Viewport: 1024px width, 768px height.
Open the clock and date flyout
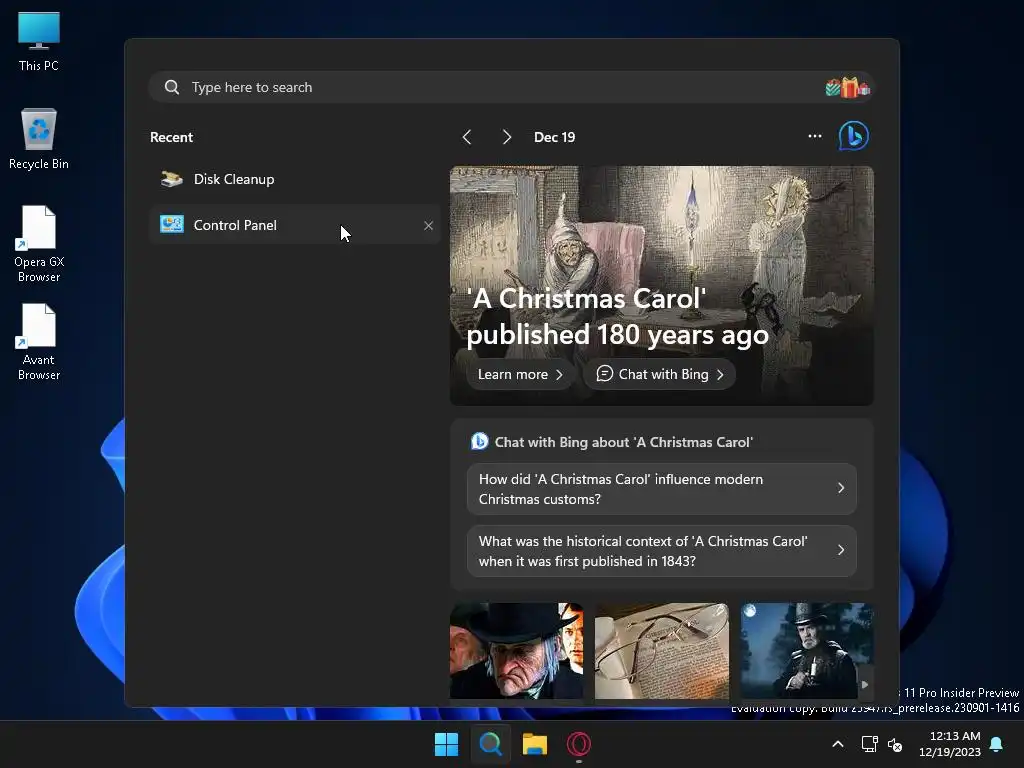[950, 744]
